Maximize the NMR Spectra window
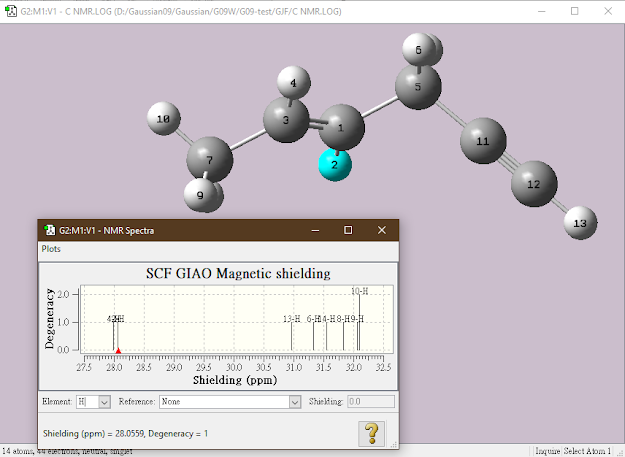Image resolution: width=625 pixels, height=457 pixels. point(348,230)
